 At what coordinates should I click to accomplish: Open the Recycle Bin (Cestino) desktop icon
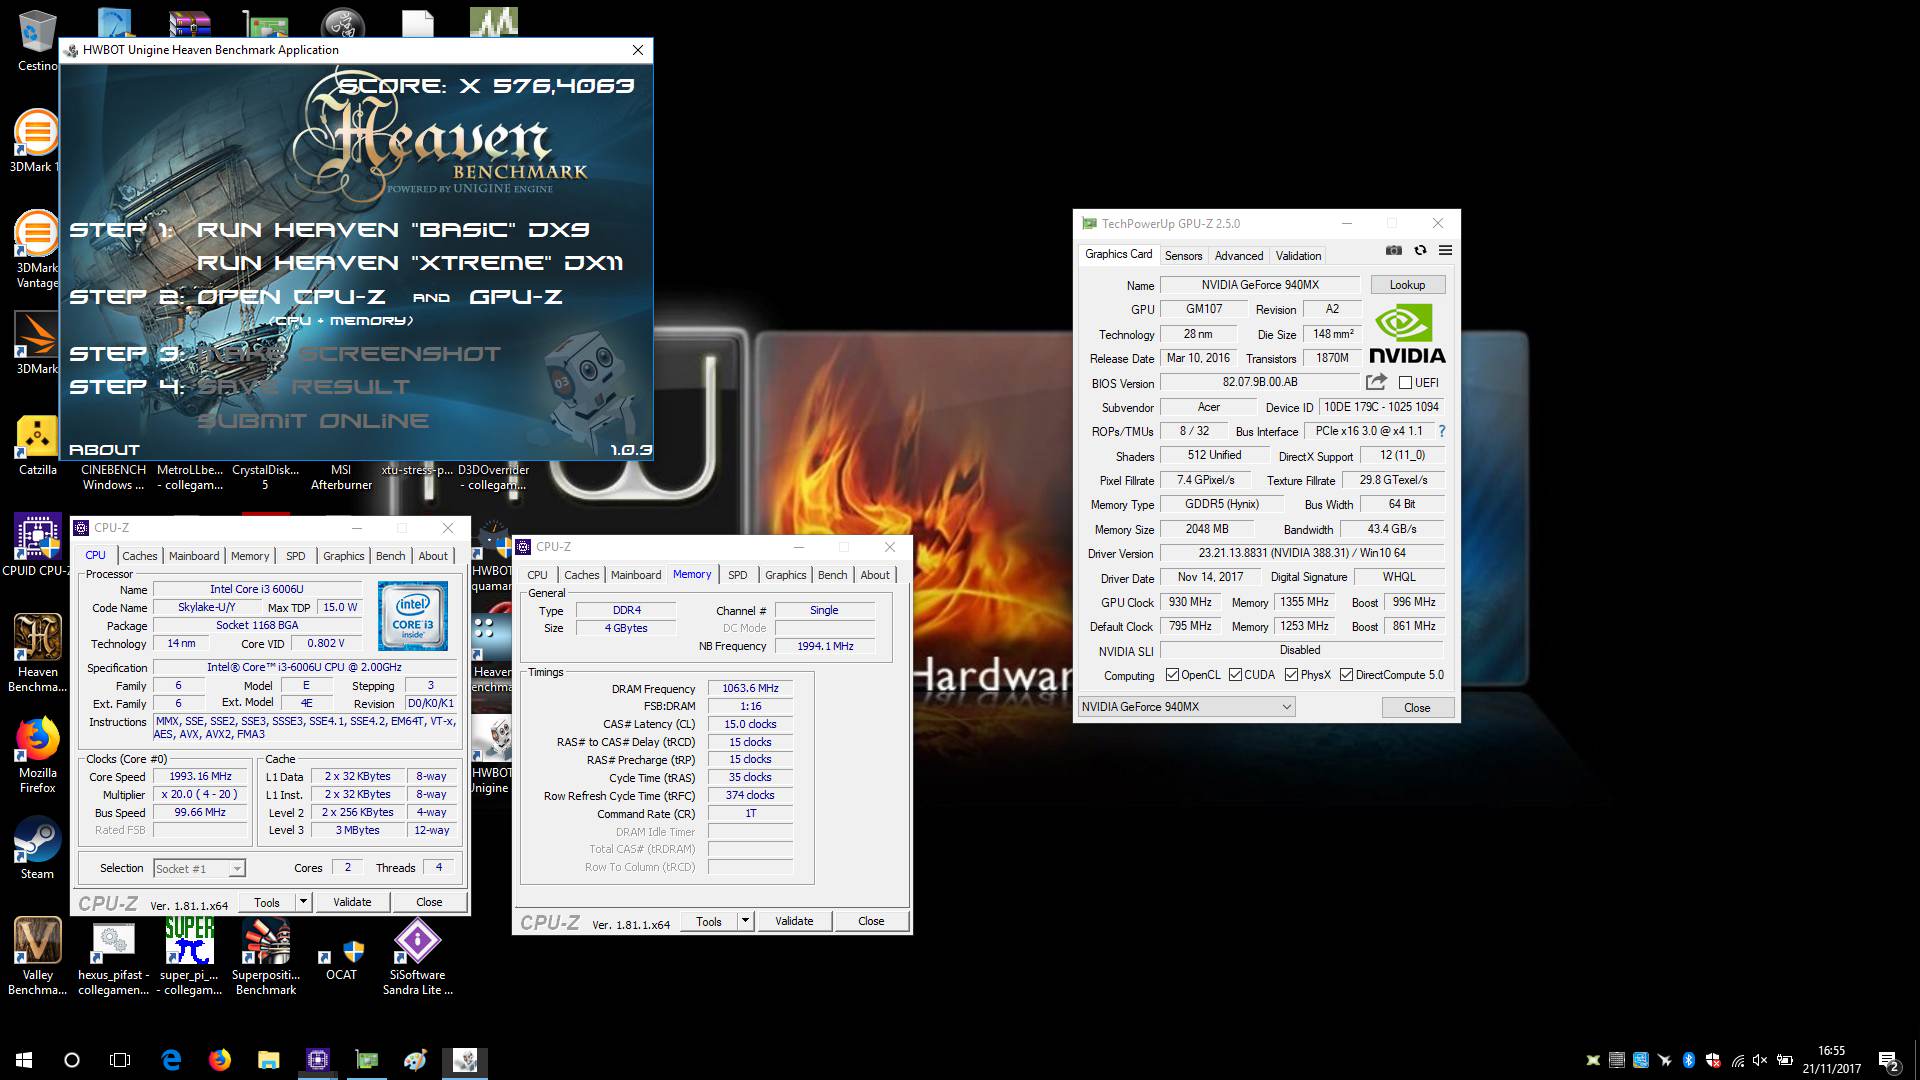click(37, 41)
